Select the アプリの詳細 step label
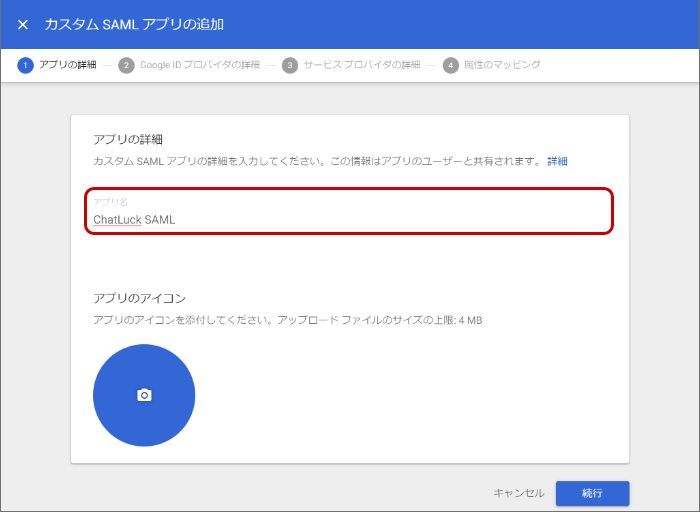 click(x=68, y=65)
